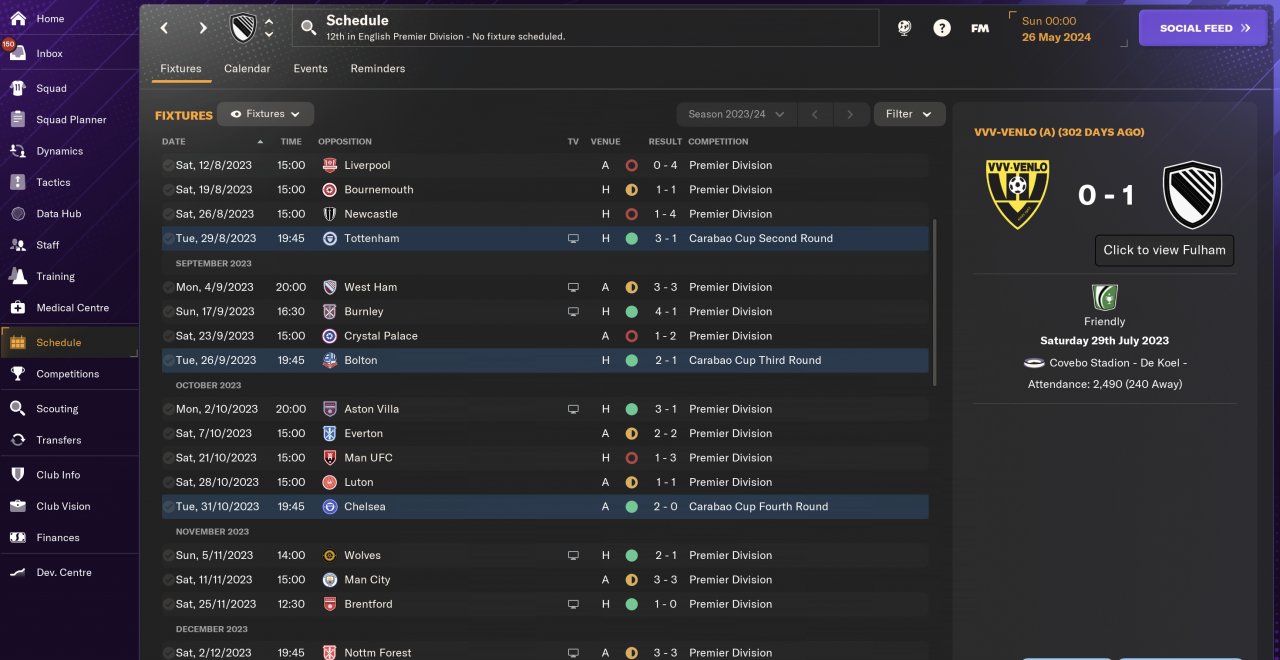Open the Medical Centre icon
1280x660 pixels.
coord(17,307)
